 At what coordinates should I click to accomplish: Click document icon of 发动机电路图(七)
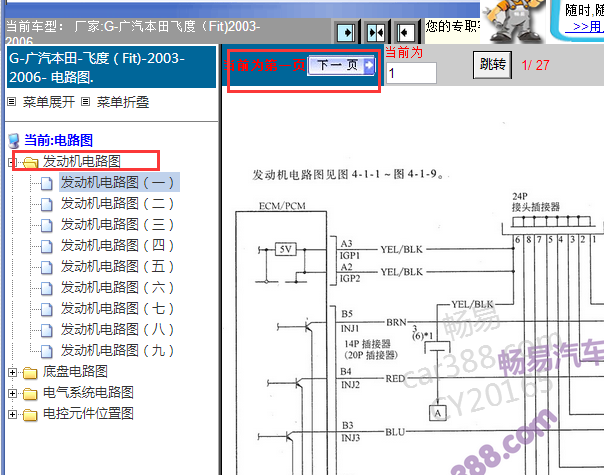(x=47, y=309)
